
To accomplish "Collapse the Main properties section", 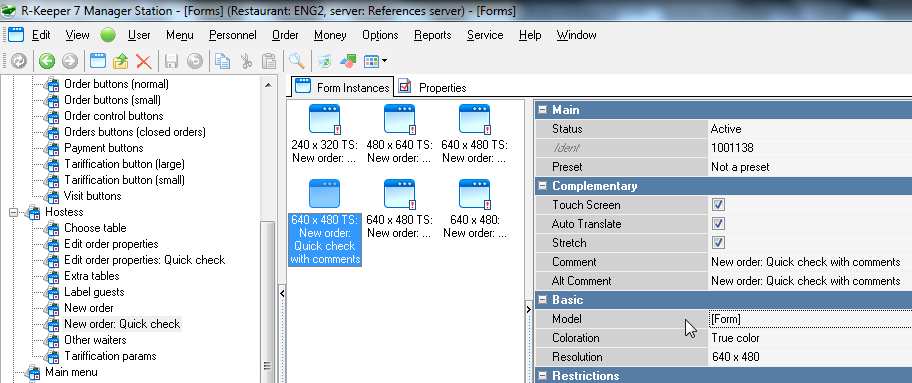I will (x=543, y=109).
